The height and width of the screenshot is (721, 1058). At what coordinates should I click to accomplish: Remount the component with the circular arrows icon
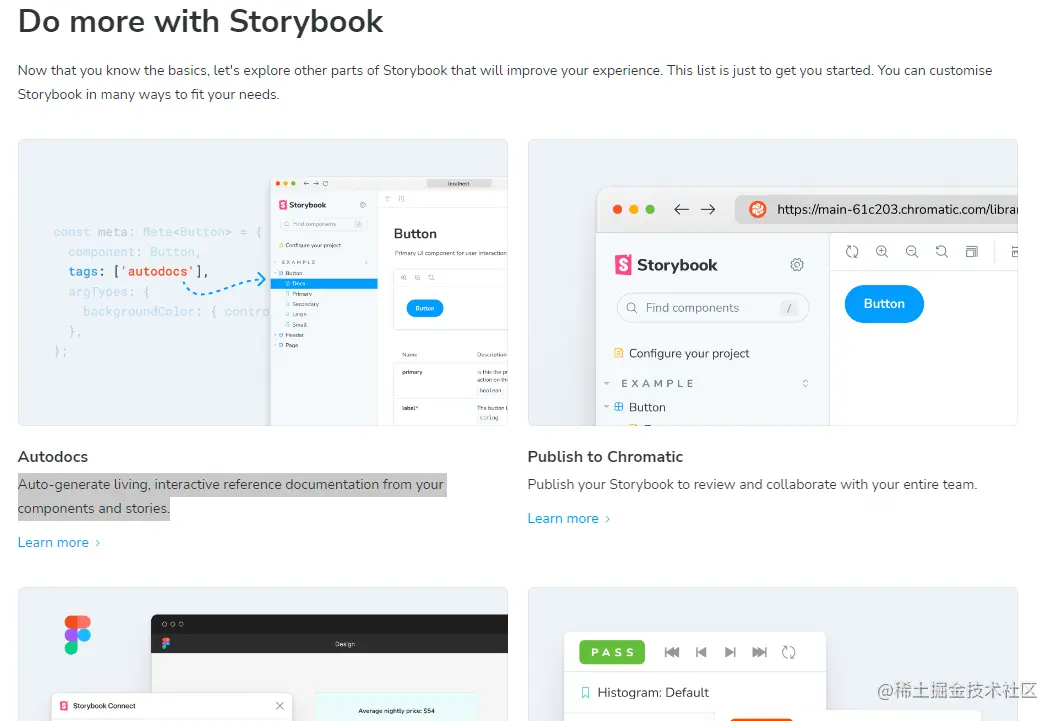click(x=851, y=251)
